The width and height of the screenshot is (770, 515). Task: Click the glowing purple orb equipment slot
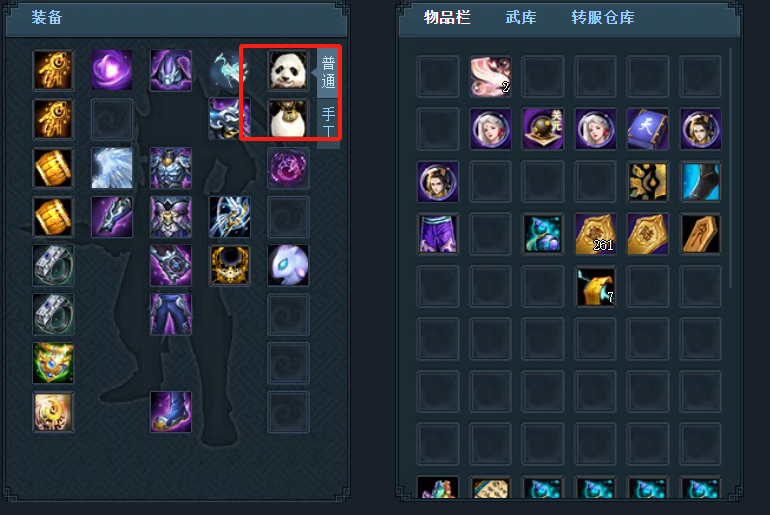coord(111,70)
